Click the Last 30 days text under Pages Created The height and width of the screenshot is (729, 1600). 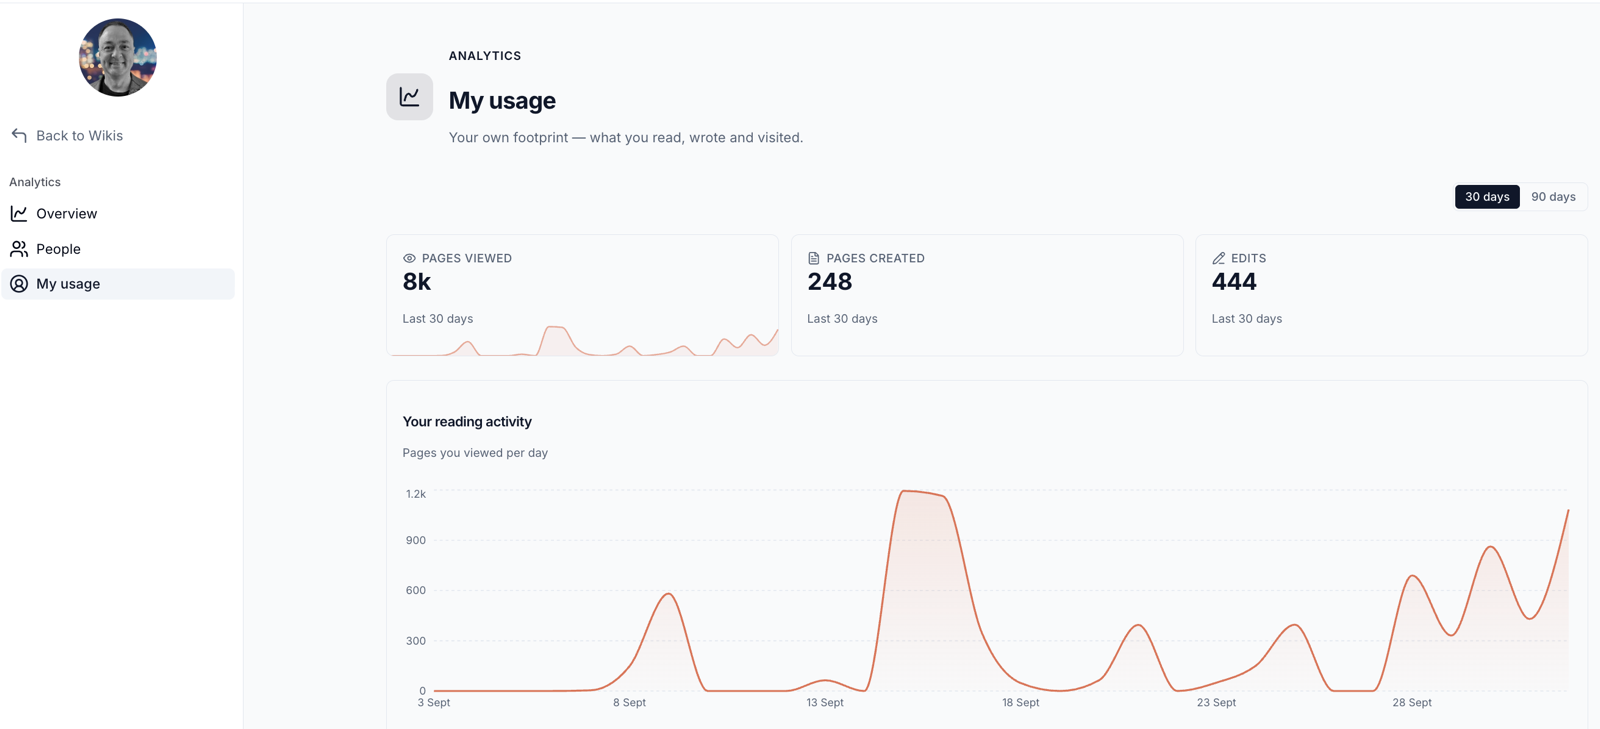point(842,319)
